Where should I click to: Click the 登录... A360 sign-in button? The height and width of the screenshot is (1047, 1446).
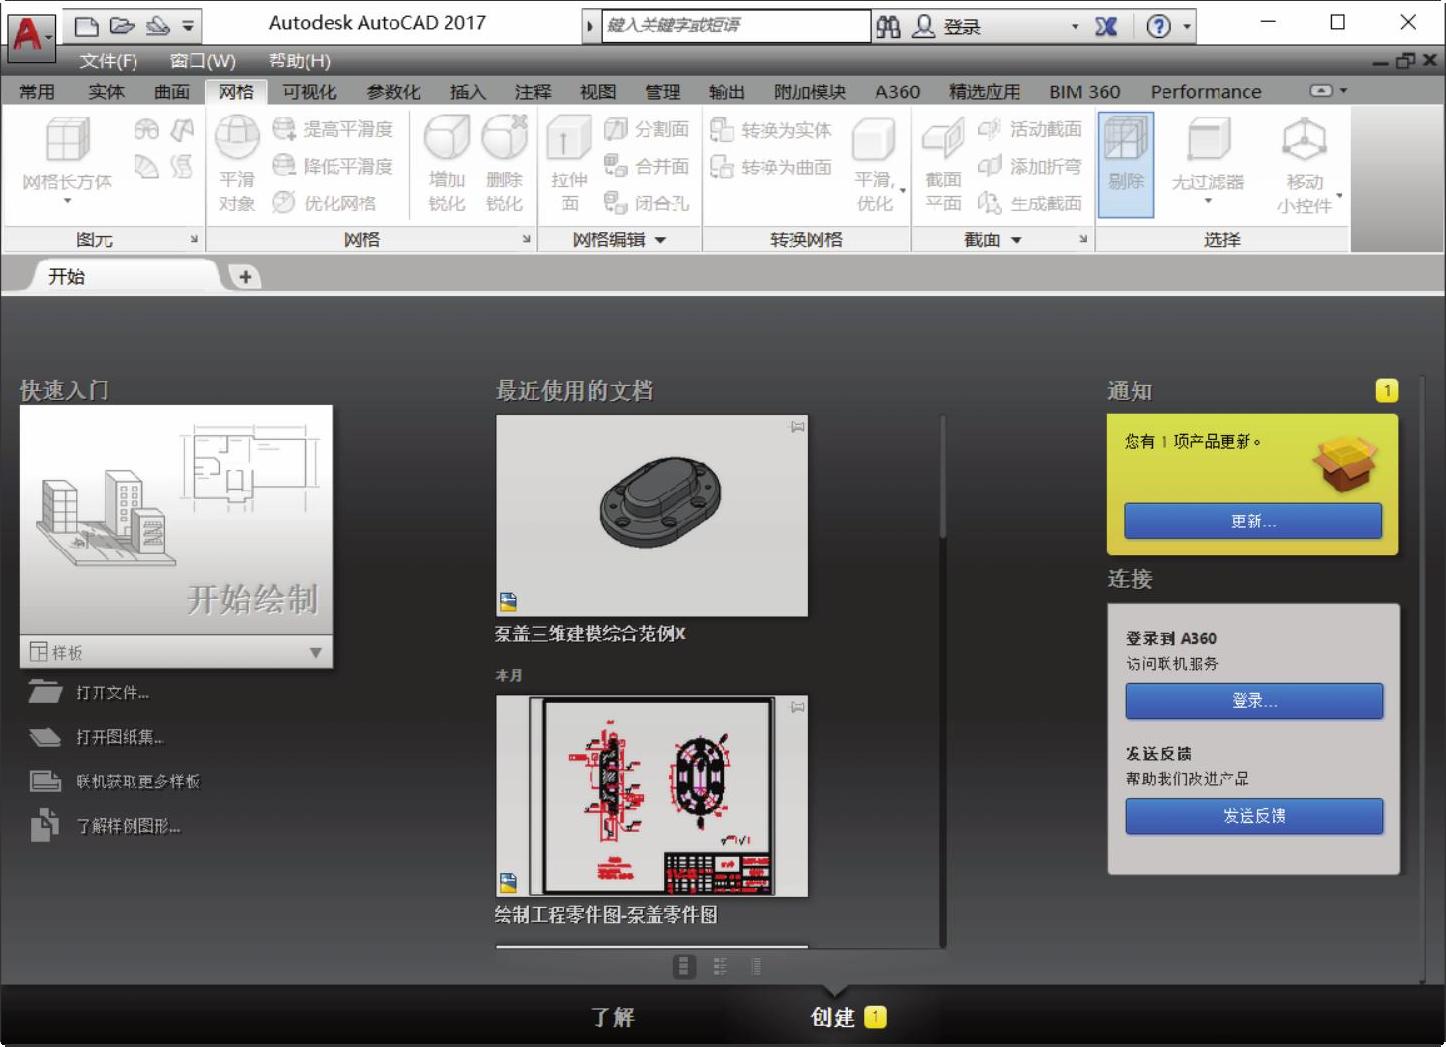pos(1254,701)
